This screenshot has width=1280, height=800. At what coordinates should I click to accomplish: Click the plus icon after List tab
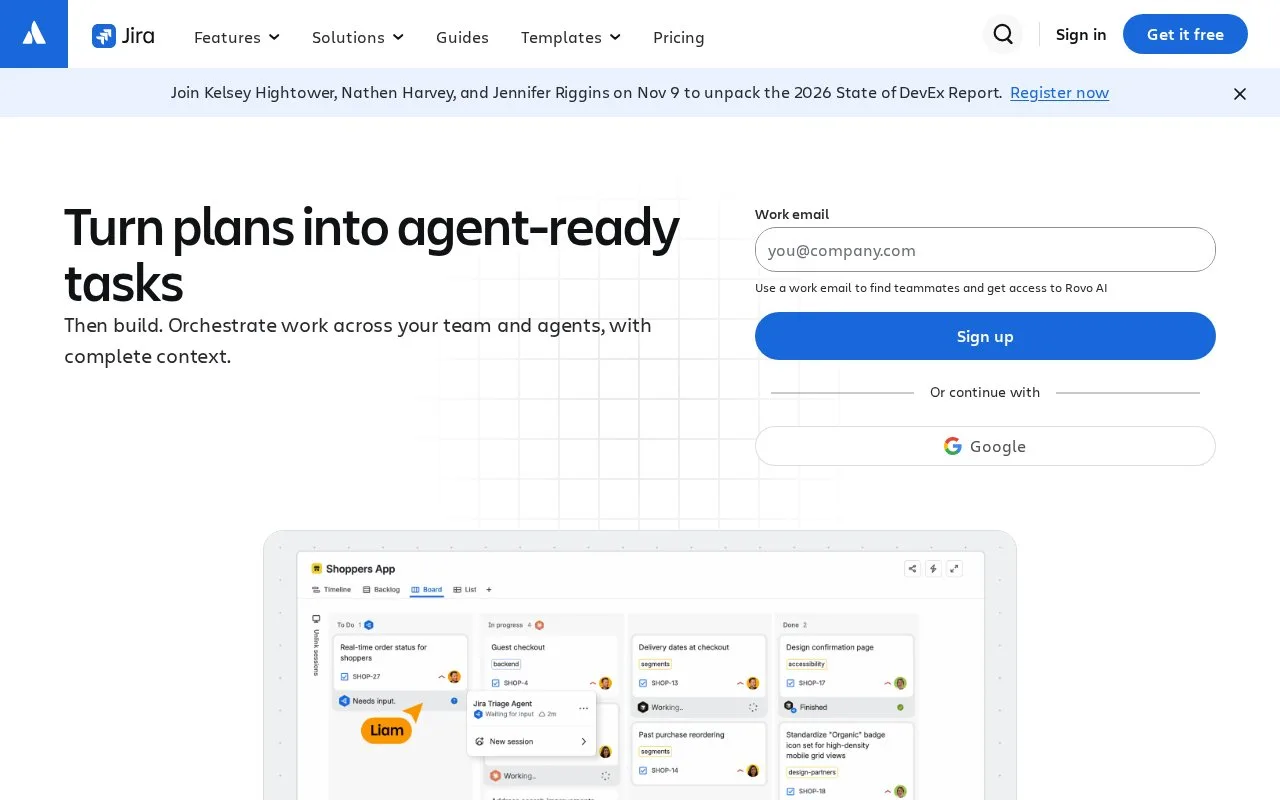pyautogui.click(x=489, y=590)
